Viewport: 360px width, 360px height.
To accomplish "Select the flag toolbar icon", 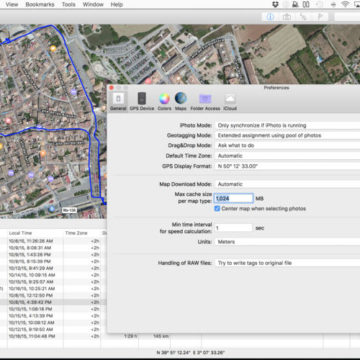I will point(320,17).
